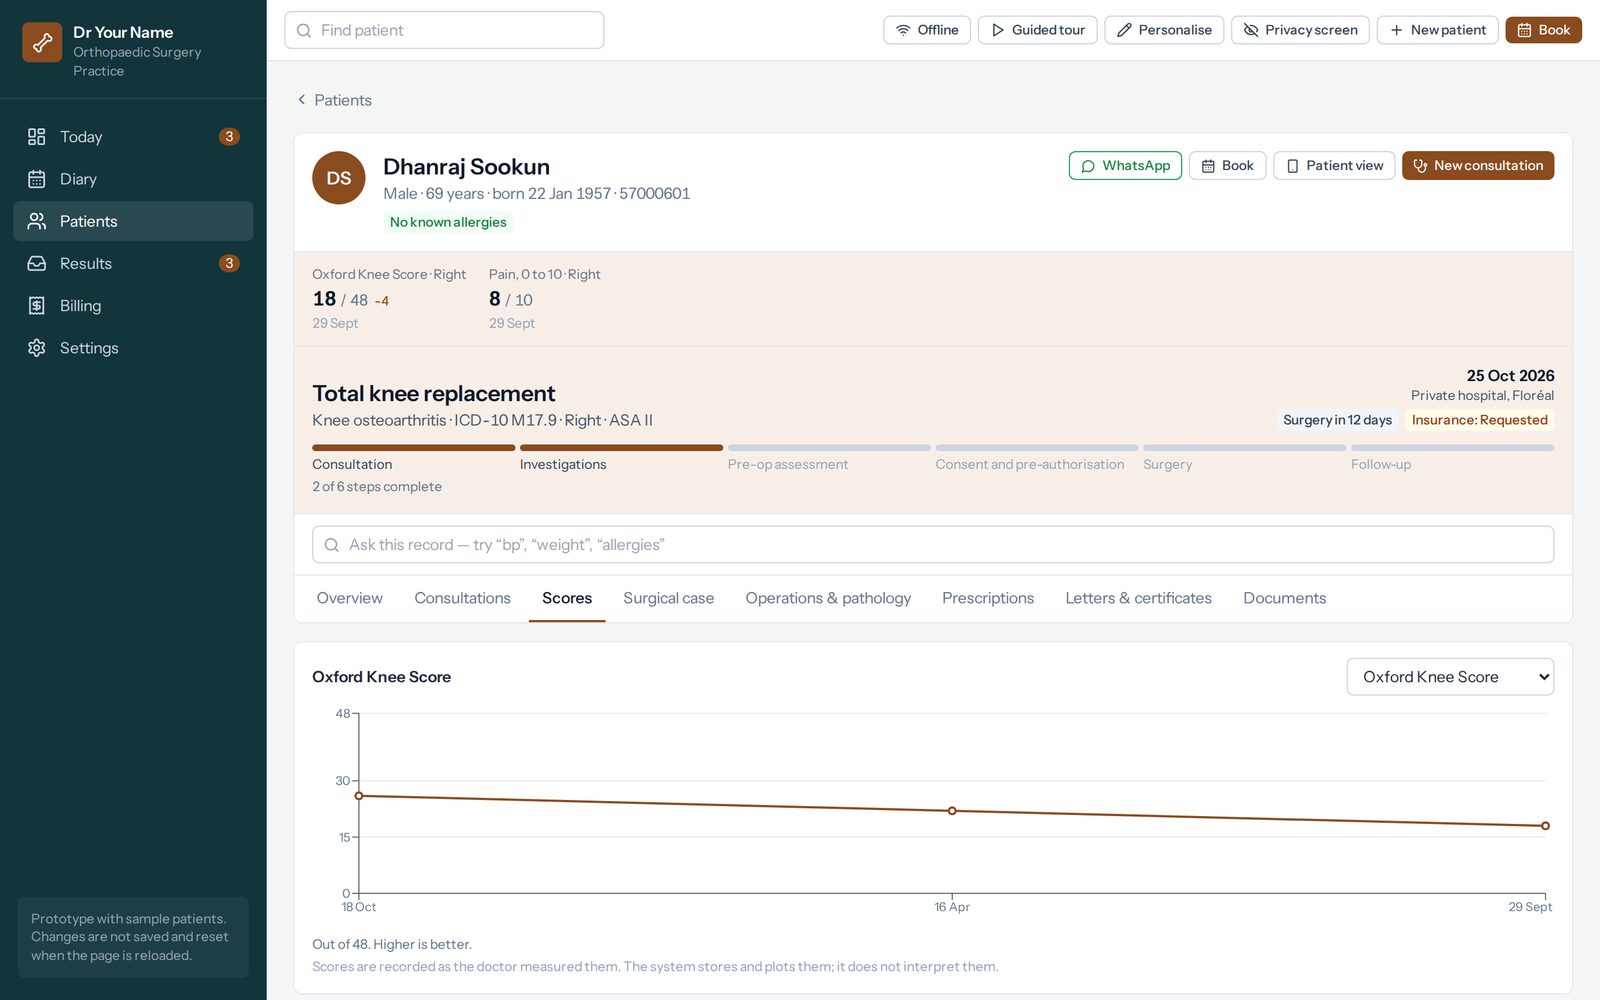Open the Personalise options
Viewport: 1600px width, 1000px height.
tap(1164, 30)
